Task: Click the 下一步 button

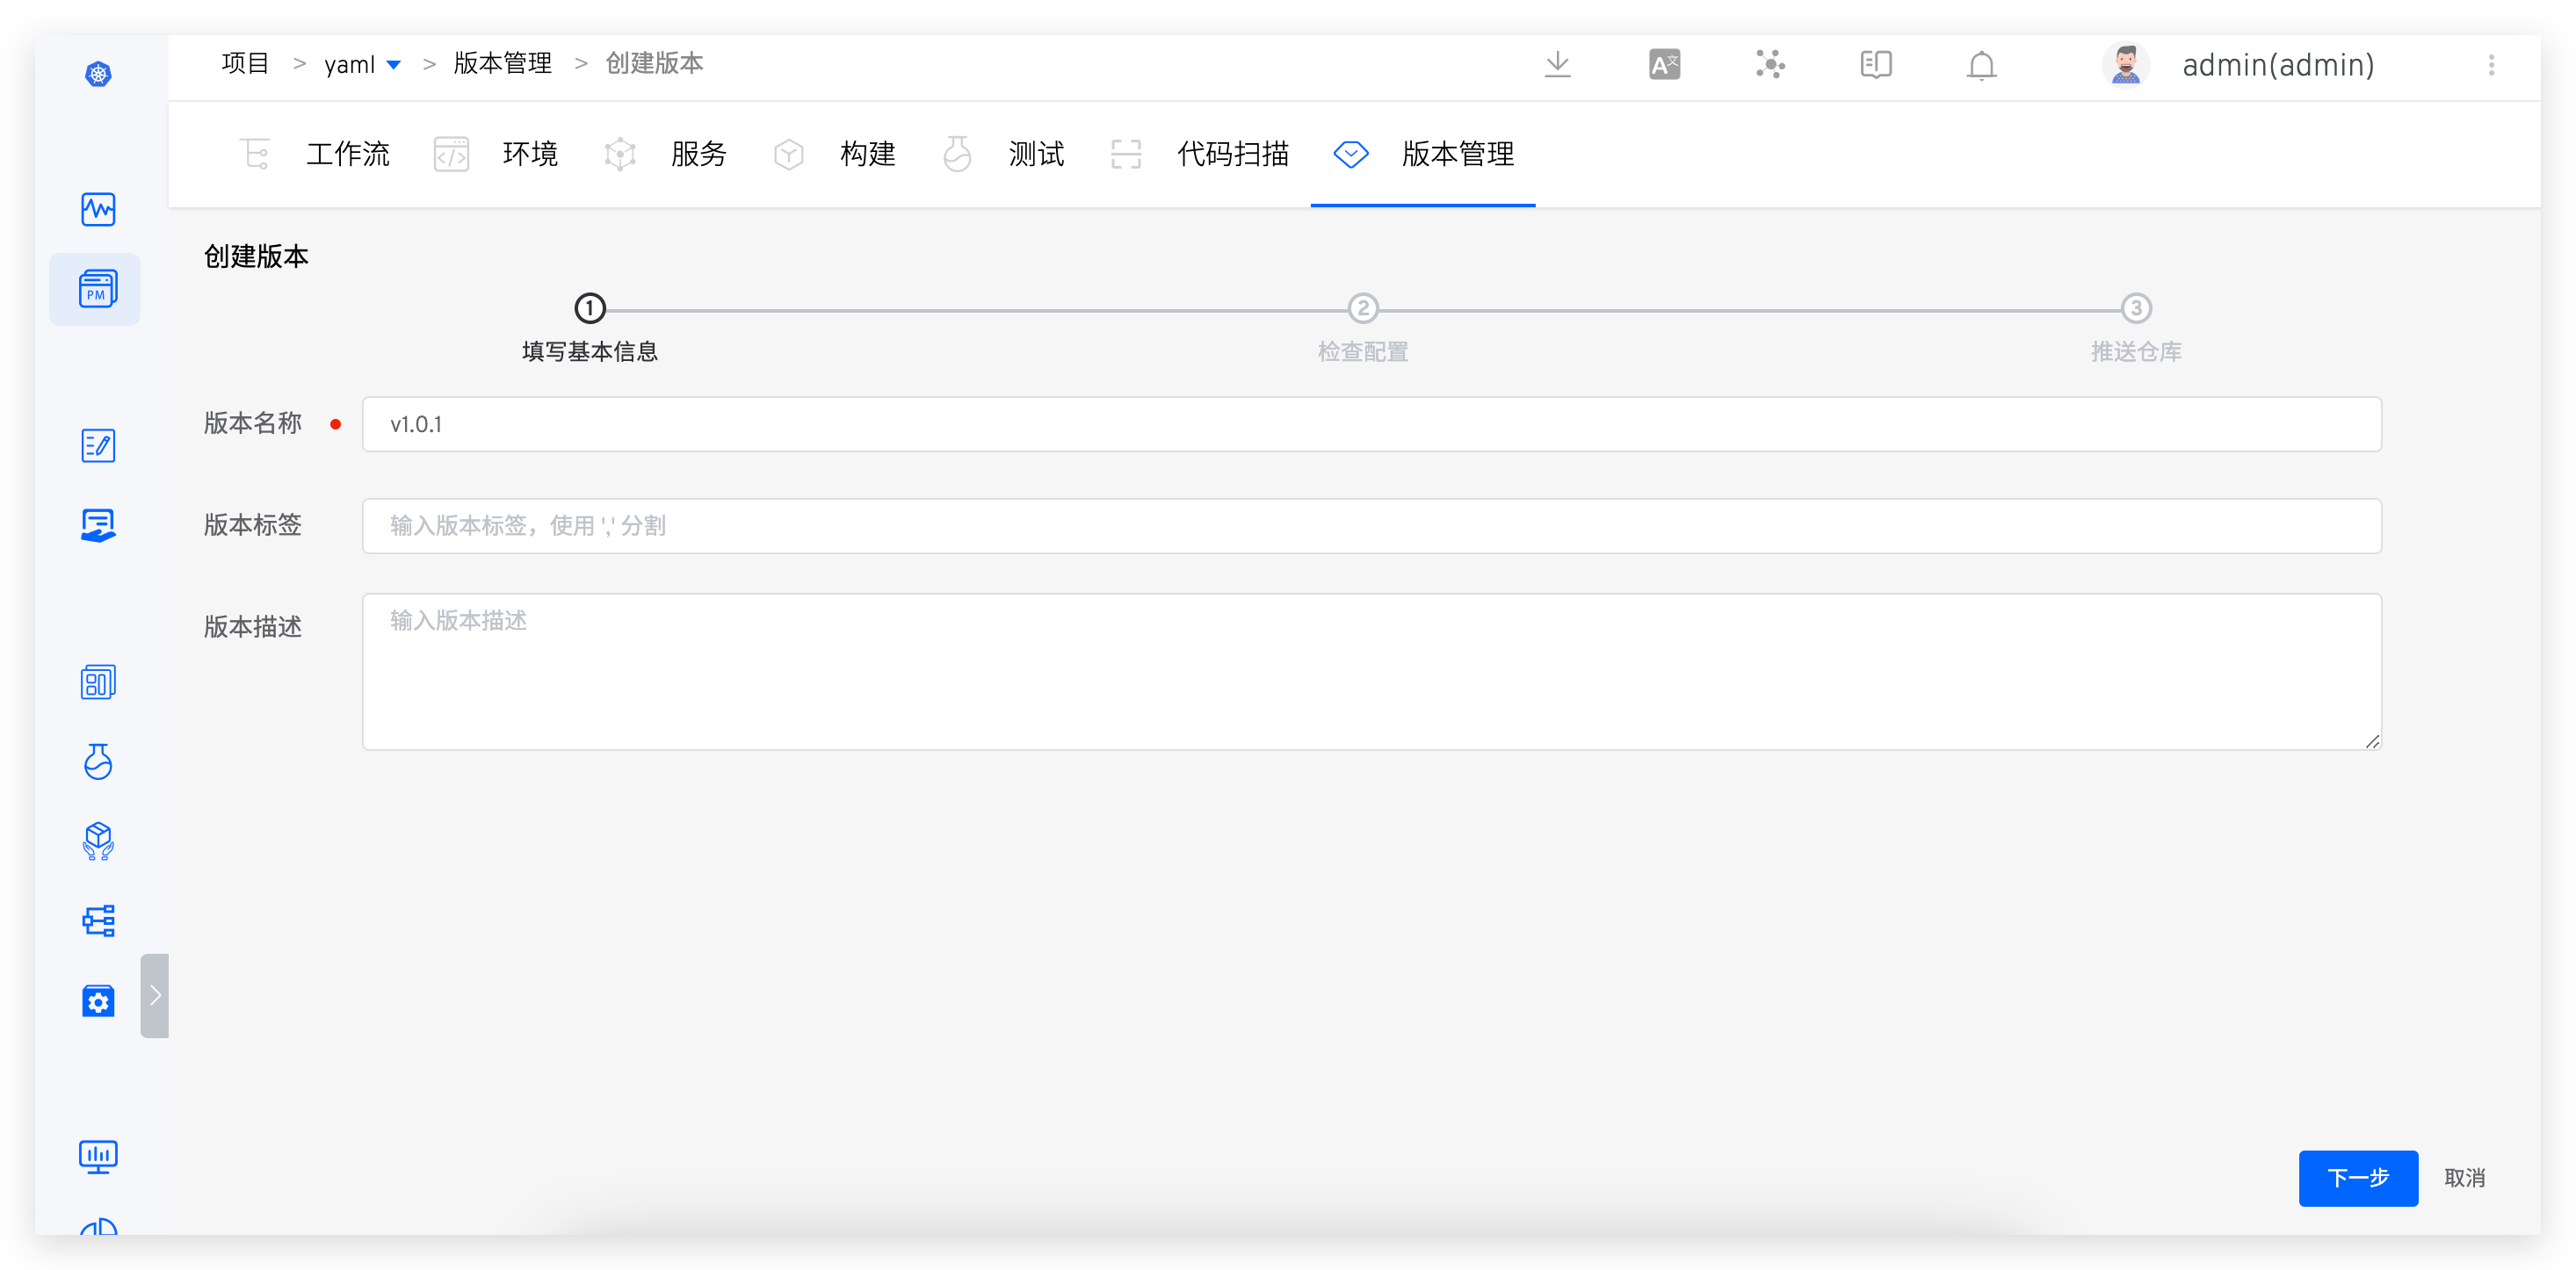Action: point(2358,1178)
